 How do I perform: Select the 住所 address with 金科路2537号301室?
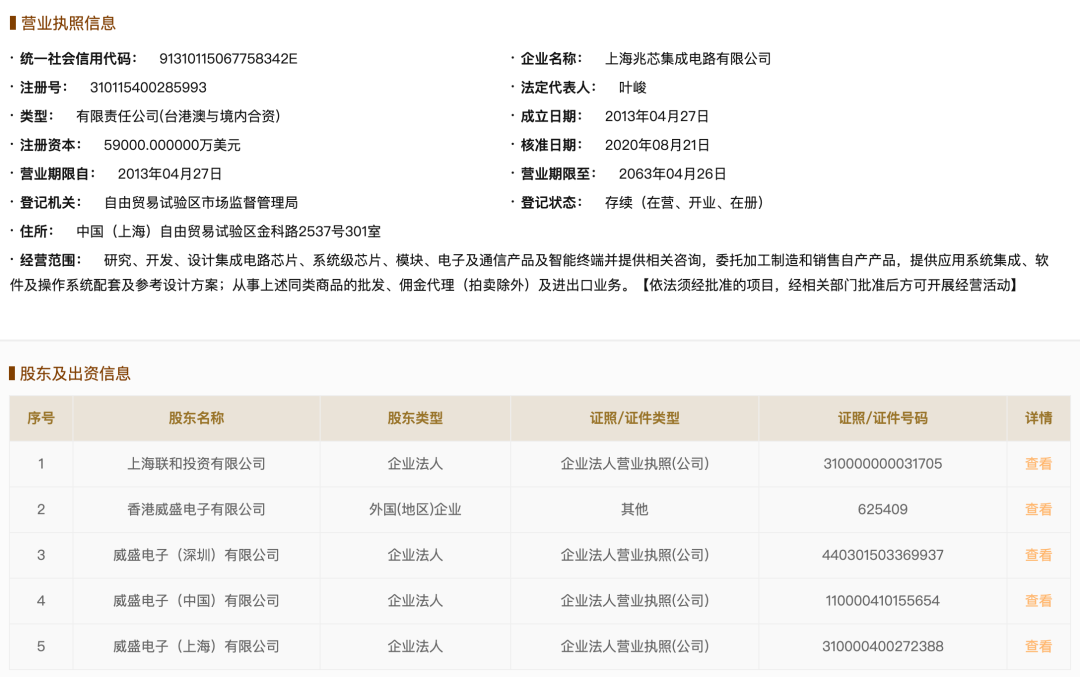(228, 231)
